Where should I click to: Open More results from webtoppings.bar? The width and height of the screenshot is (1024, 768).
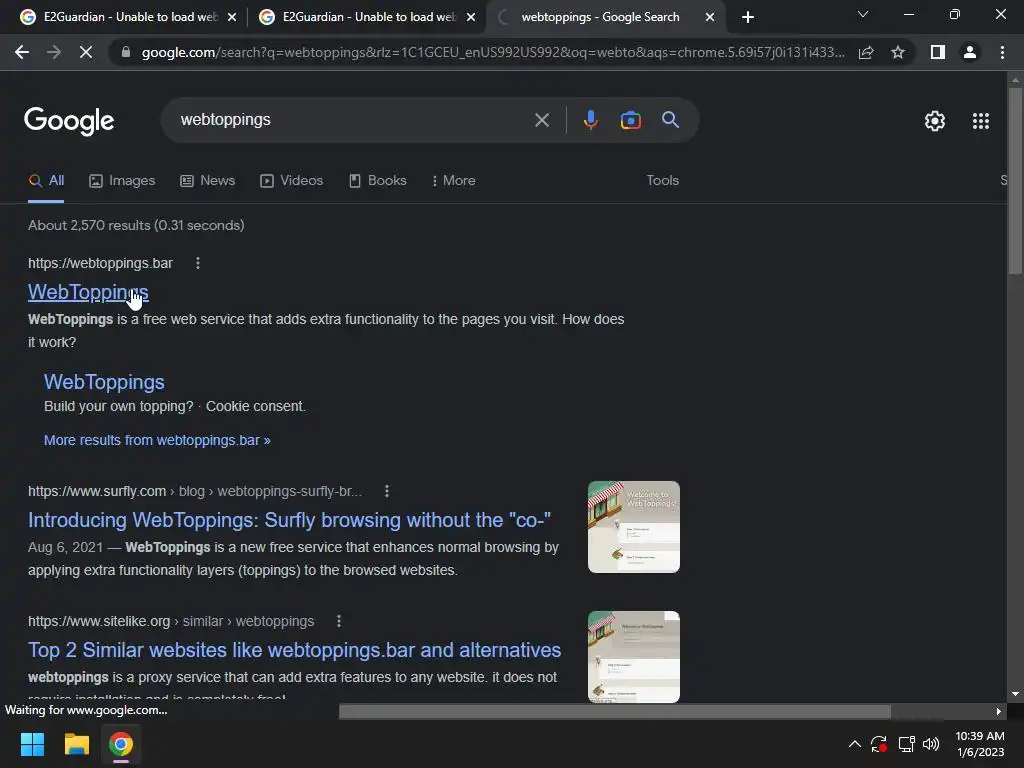tap(157, 440)
